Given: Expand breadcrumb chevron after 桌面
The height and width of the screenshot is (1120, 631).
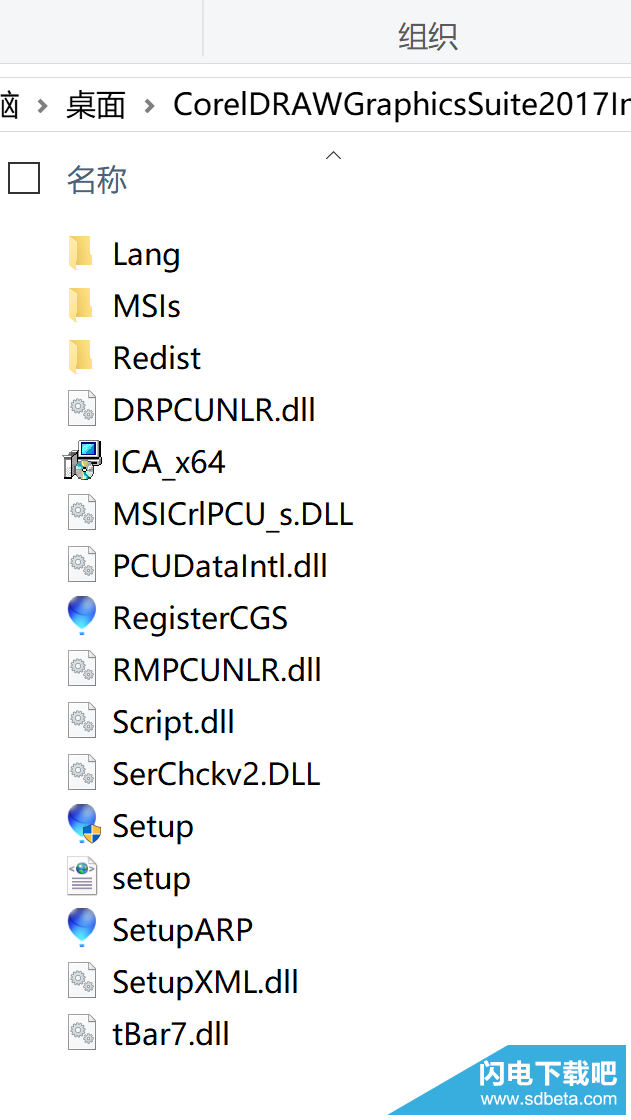Looking at the screenshot, I should coord(150,105).
